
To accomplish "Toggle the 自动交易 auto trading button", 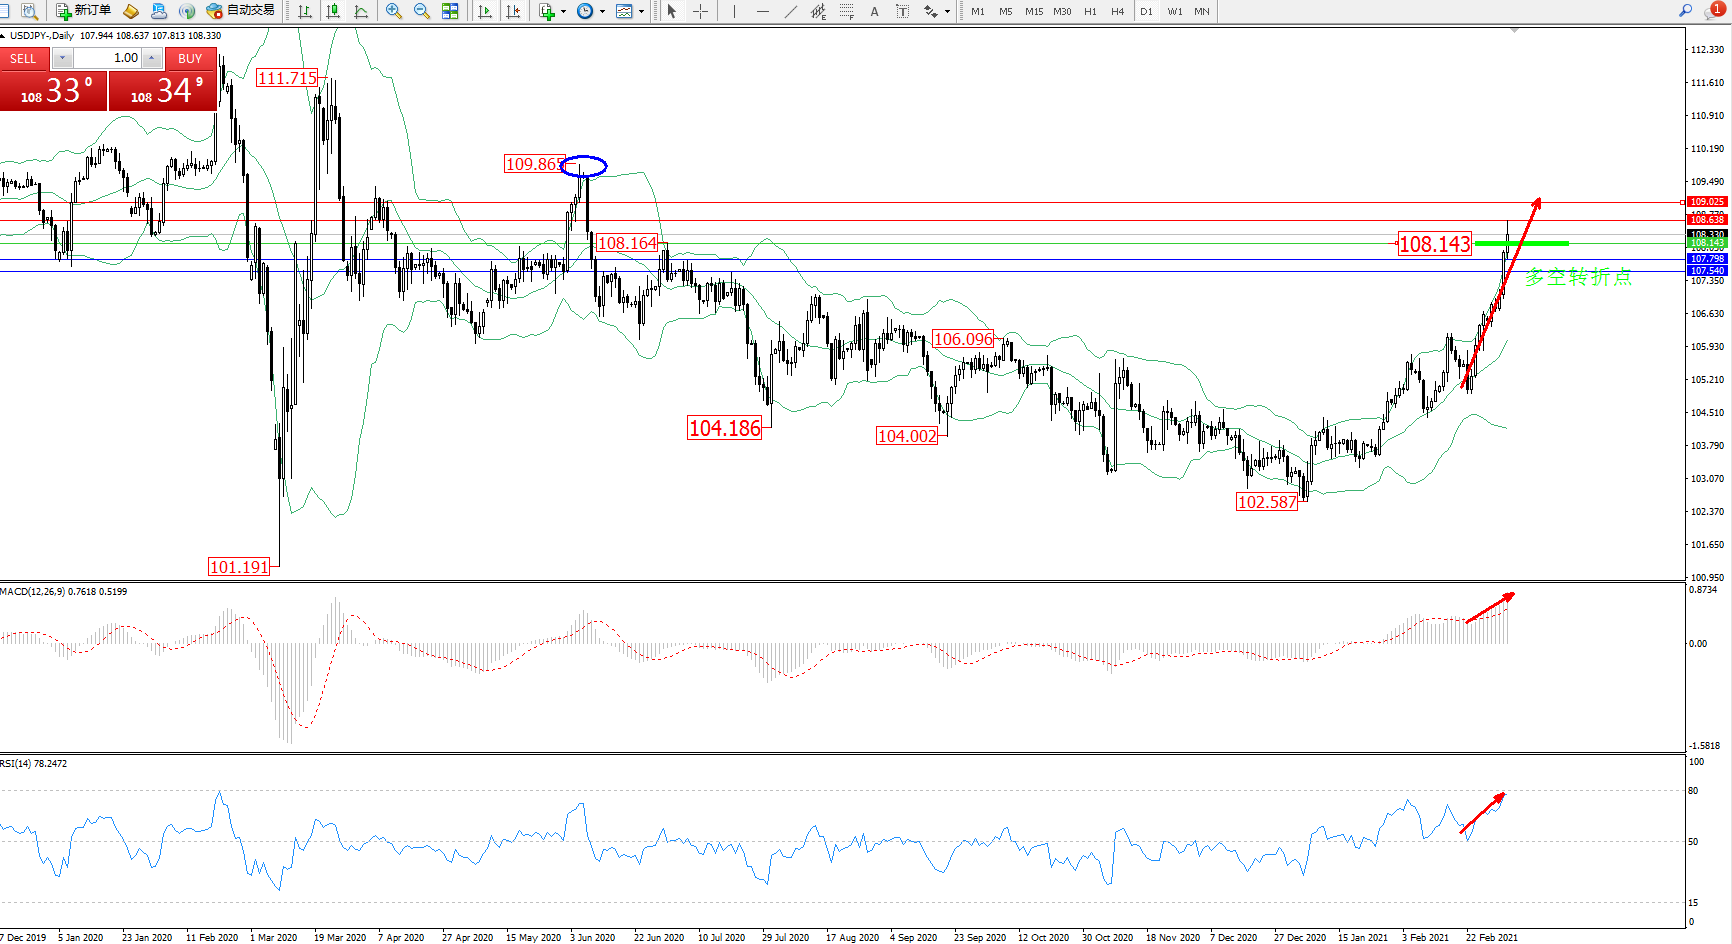I will tap(241, 11).
